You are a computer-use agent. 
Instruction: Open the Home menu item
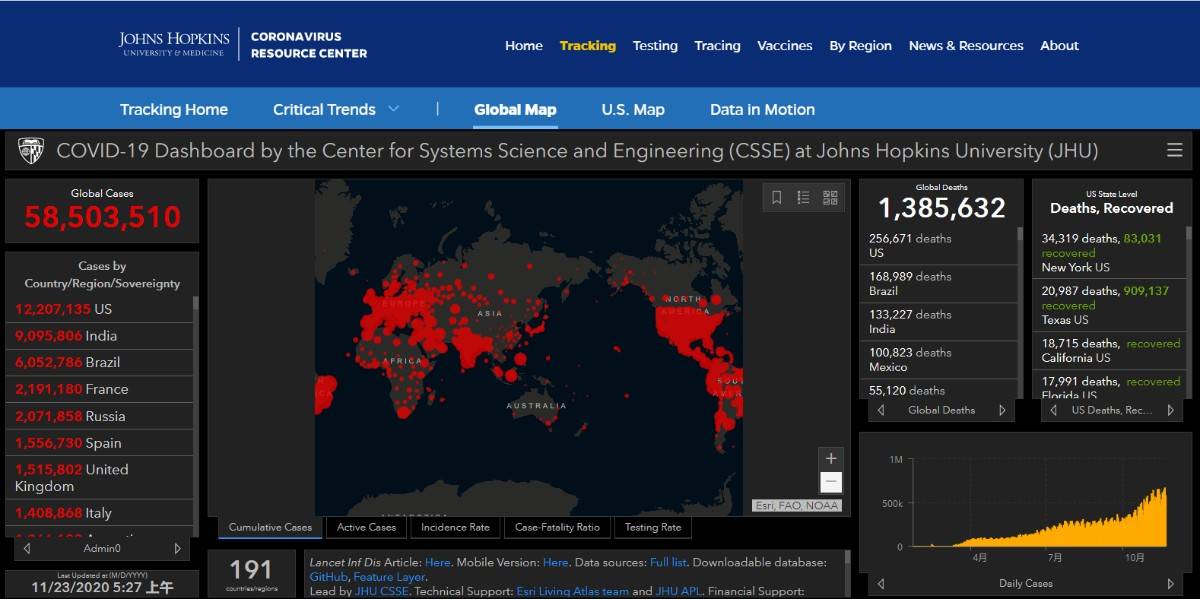click(524, 45)
